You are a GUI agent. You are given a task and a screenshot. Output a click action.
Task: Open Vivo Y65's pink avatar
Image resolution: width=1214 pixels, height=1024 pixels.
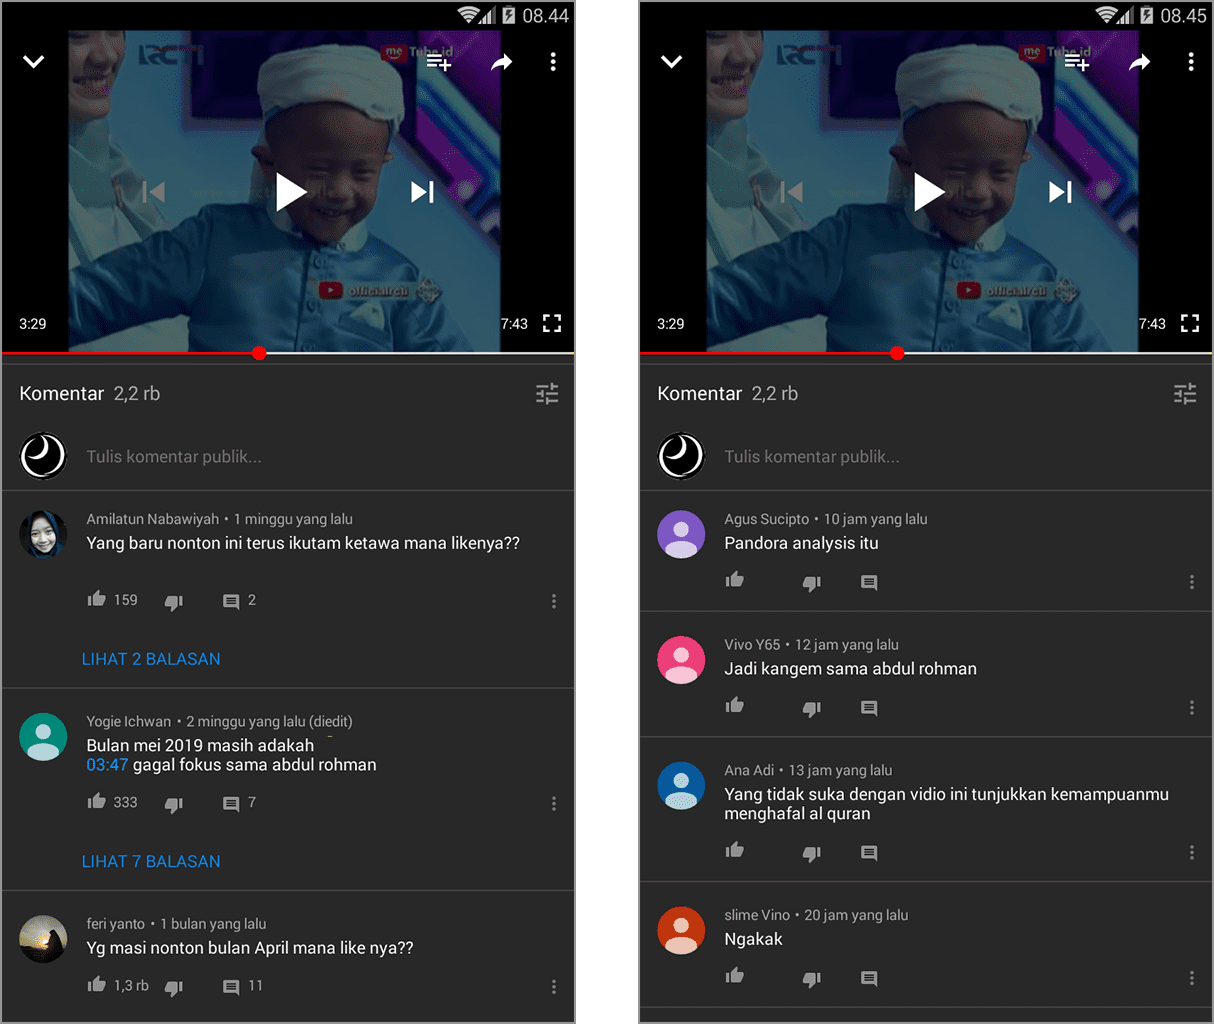coord(681,660)
